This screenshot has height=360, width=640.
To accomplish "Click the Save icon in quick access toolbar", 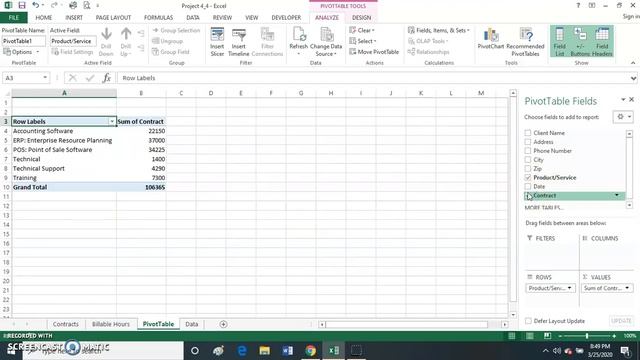I will pos(22,5).
